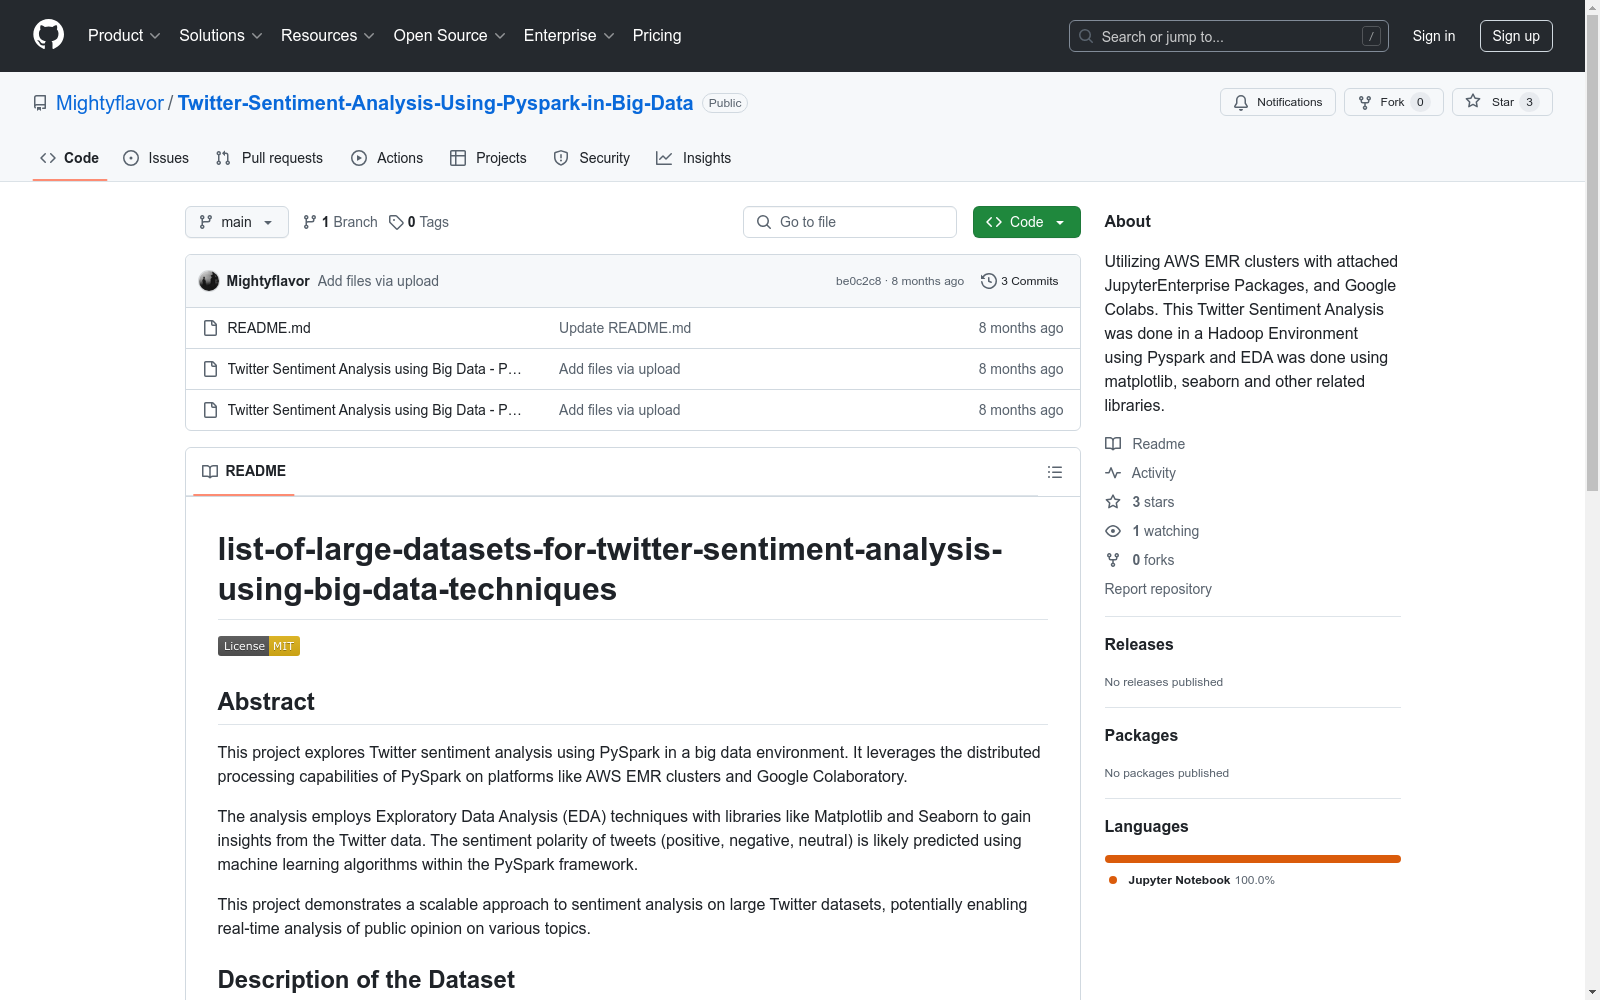
Task: Open Twitter-Sentiment-Analysis-Using-Pyspark-in-Big-Data repo link
Action: point(435,103)
